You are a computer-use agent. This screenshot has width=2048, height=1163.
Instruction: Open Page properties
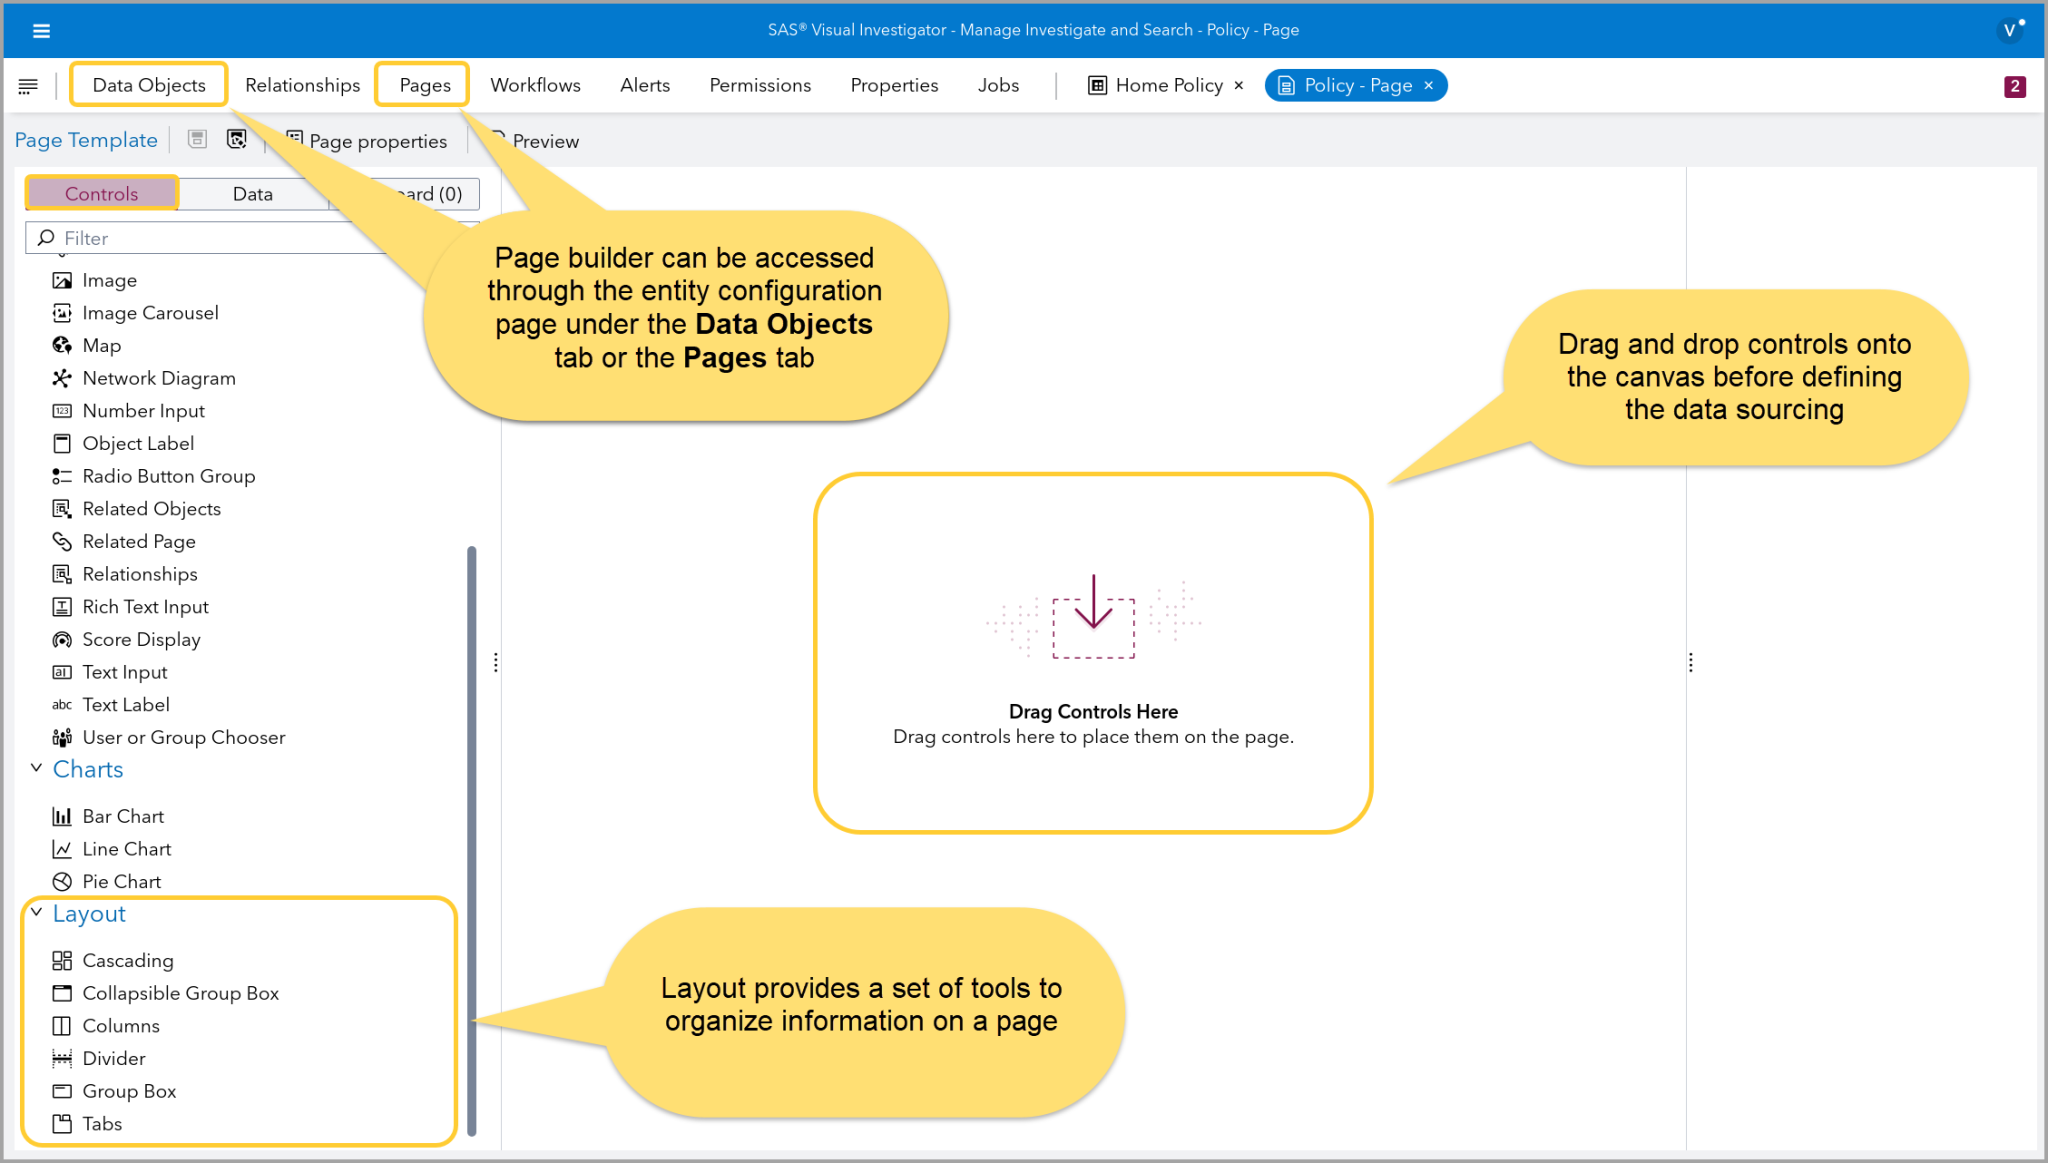[x=377, y=141]
